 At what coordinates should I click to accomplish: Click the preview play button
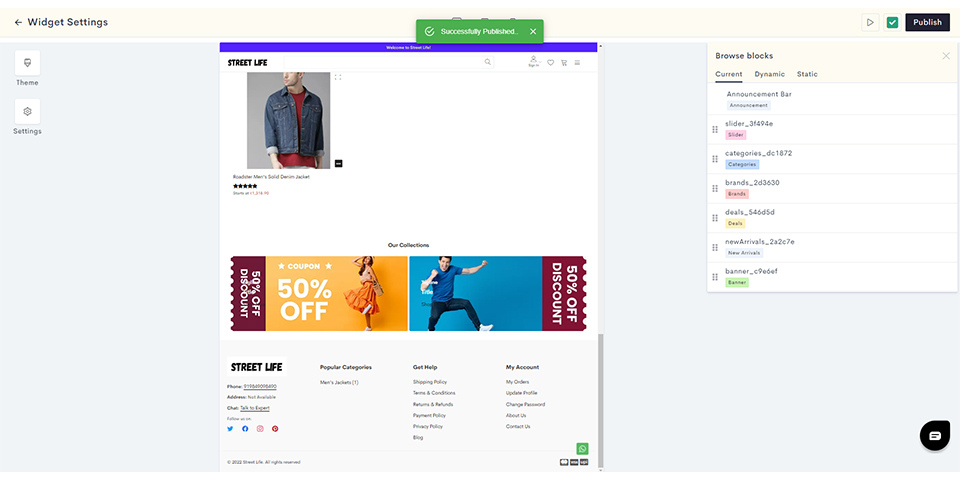pos(870,23)
